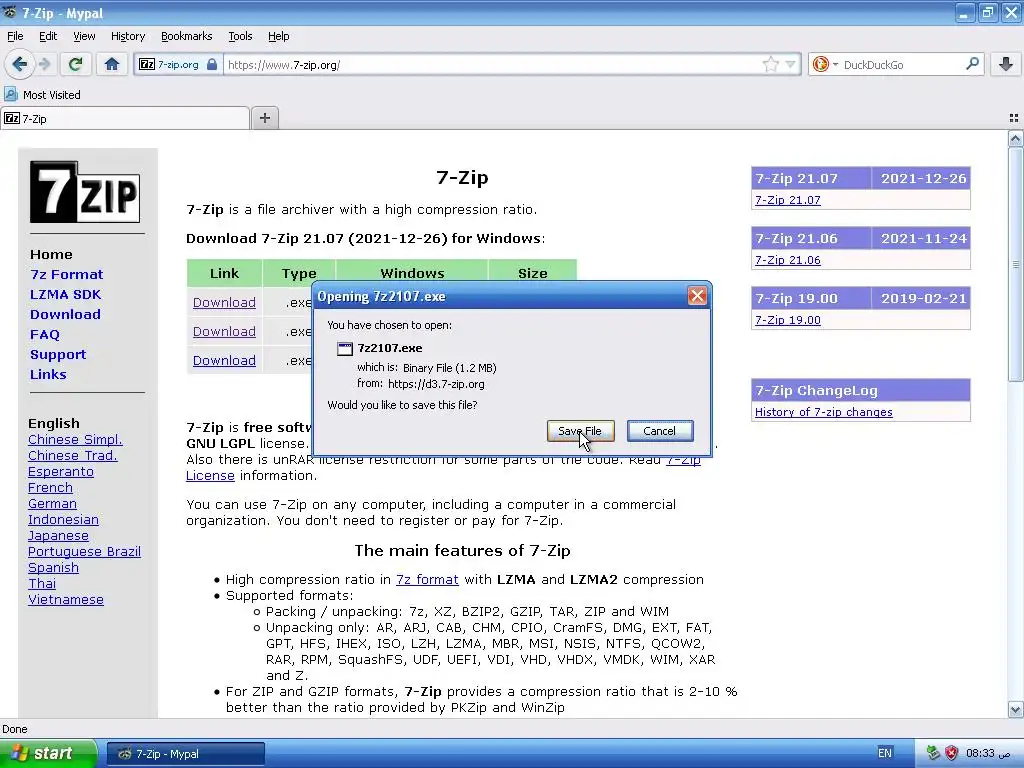
Task: Open the browser home page icon
Action: pyautogui.click(x=112, y=64)
